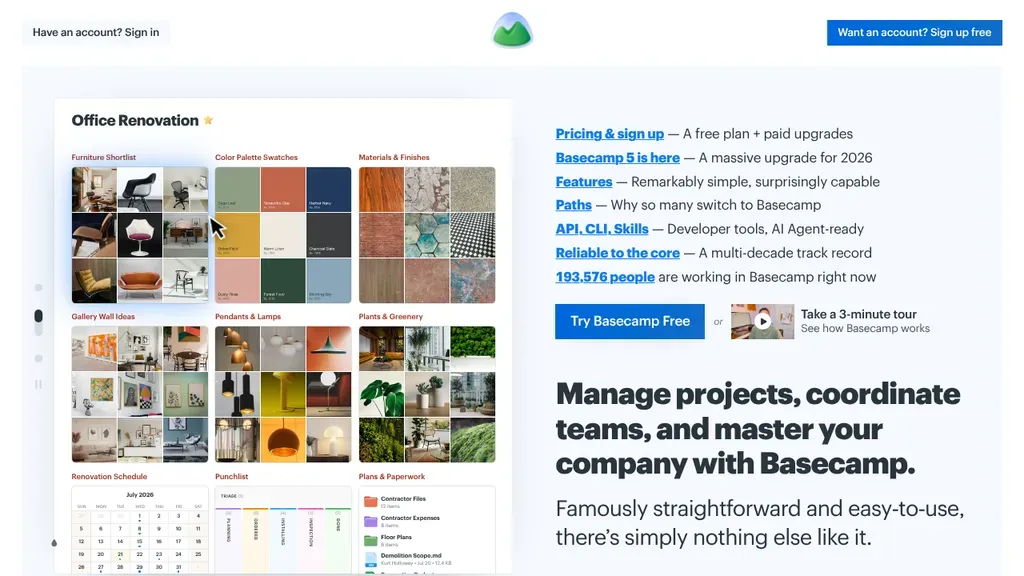Select July 21 on the calendar
1024x576 pixels.
click(120, 554)
